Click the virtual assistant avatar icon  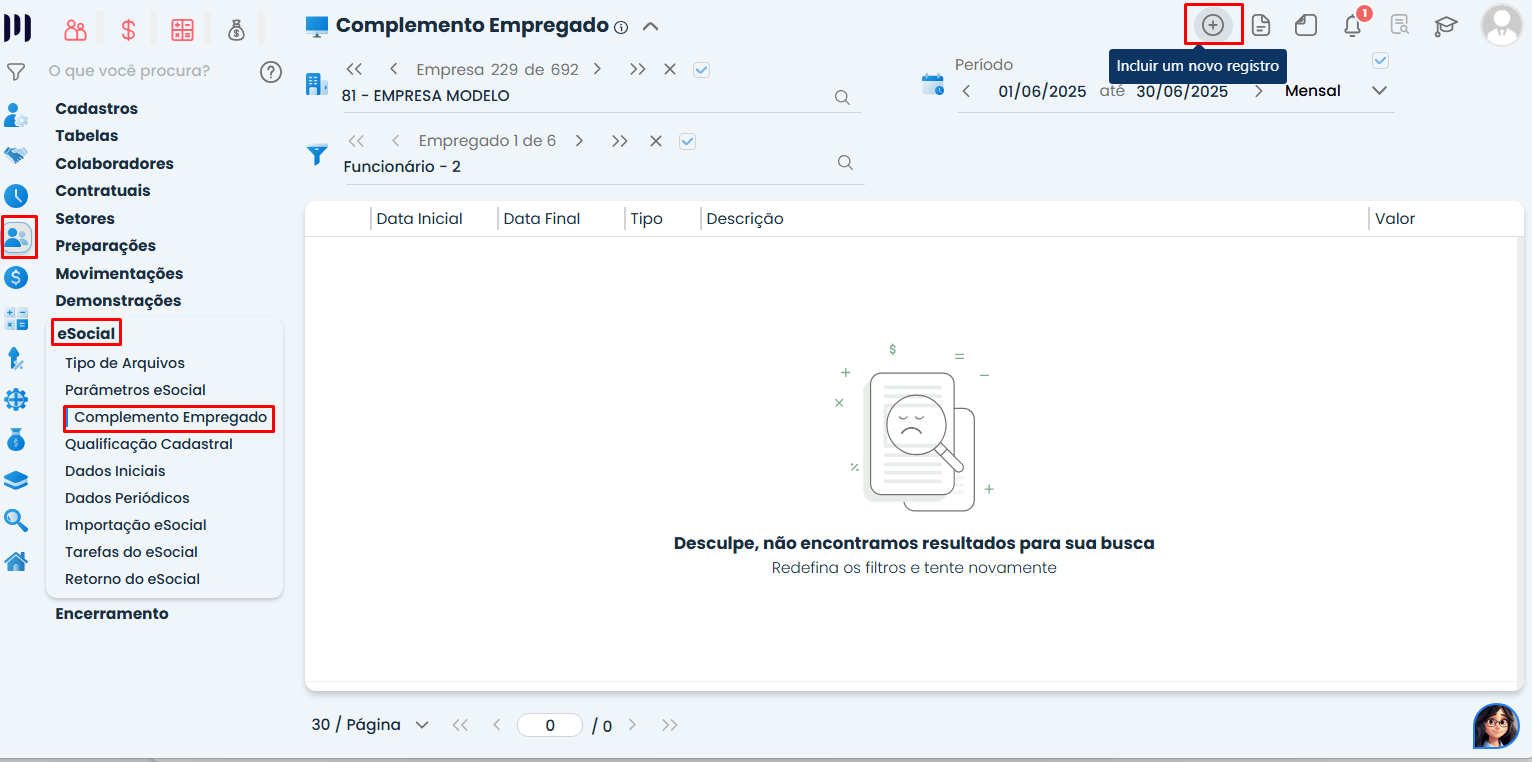[x=1495, y=725]
